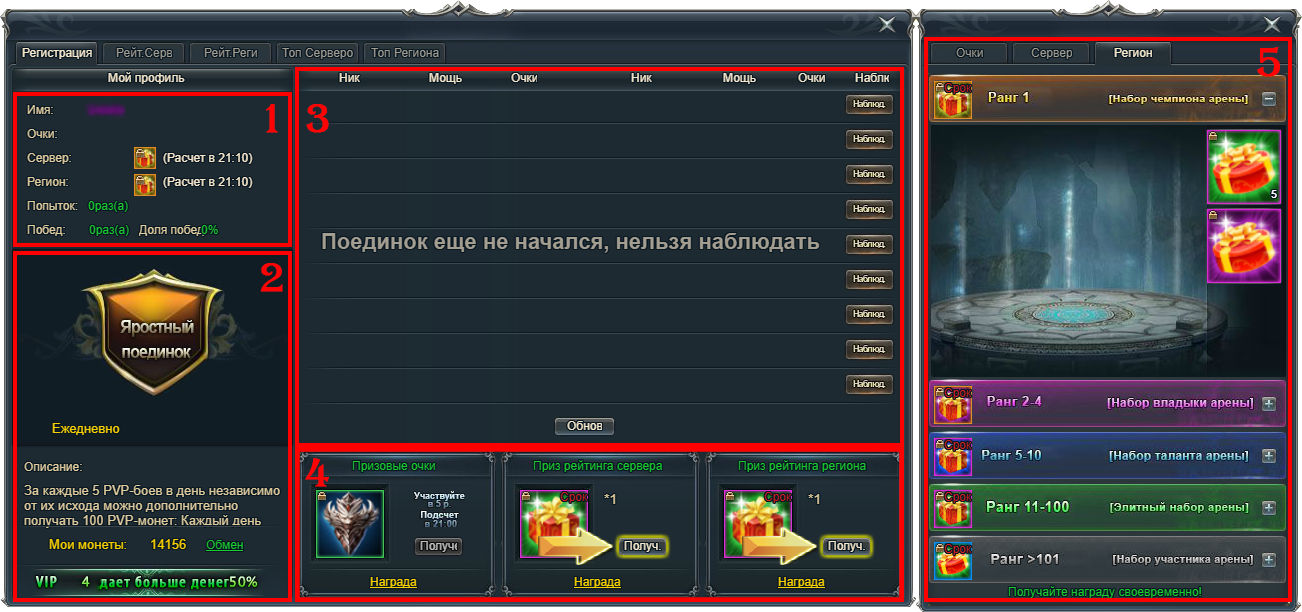Image resolution: width=1302 pixels, height=612 pixels.
Task: Click the Обмен coin exchange link
Action: point(224,545)
